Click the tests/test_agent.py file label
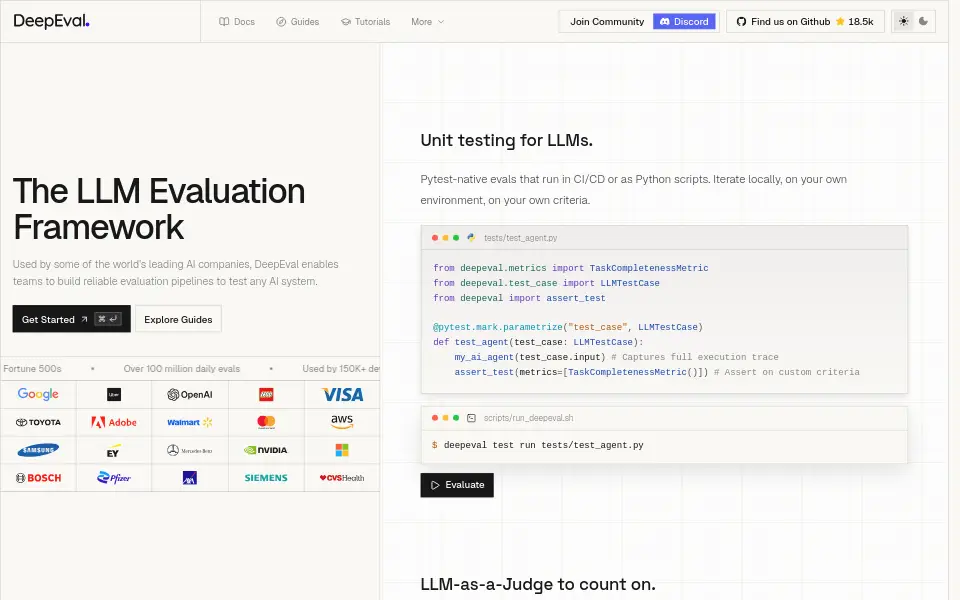This screenshot has width=960, height=600. (x=520, y=238)
